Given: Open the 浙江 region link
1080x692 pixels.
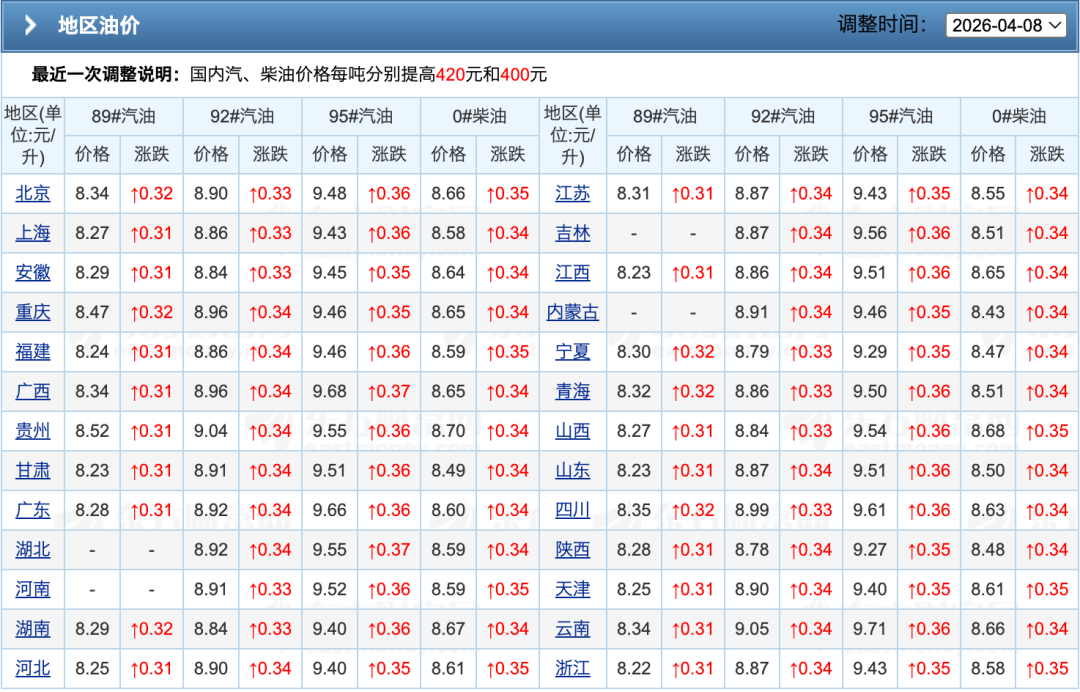Looking at the screenshot, I should [x=572, y=669].
